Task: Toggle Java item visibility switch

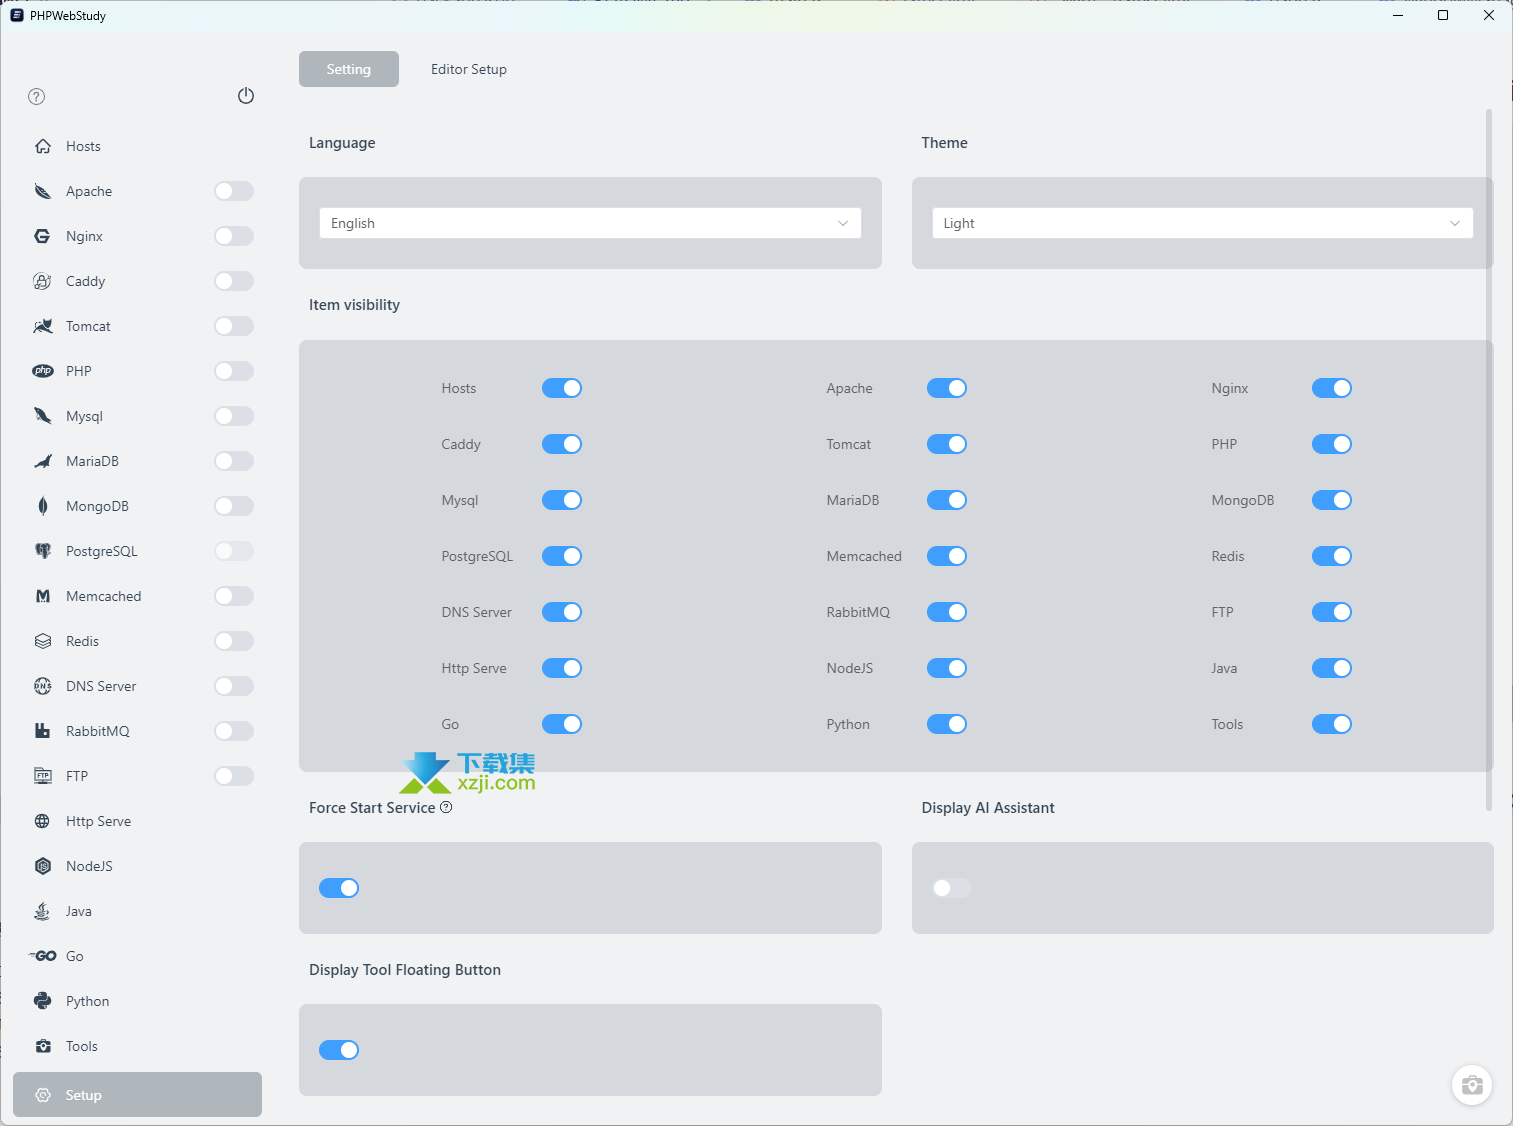Action: 1332,668
